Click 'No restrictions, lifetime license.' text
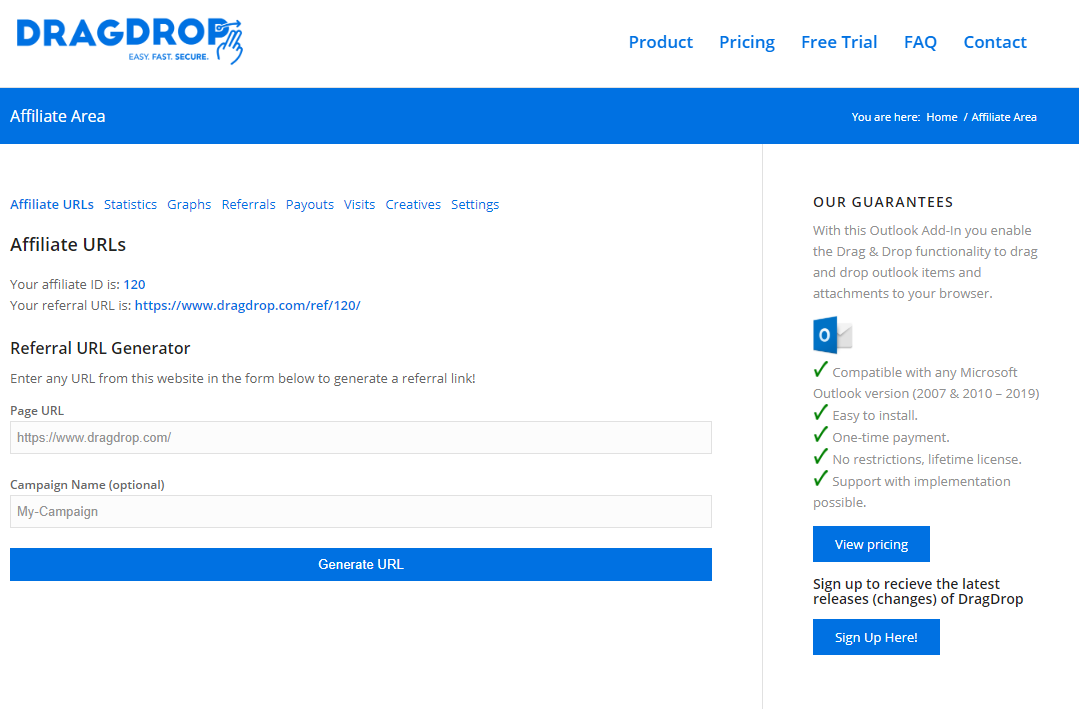 click(926, 459)
